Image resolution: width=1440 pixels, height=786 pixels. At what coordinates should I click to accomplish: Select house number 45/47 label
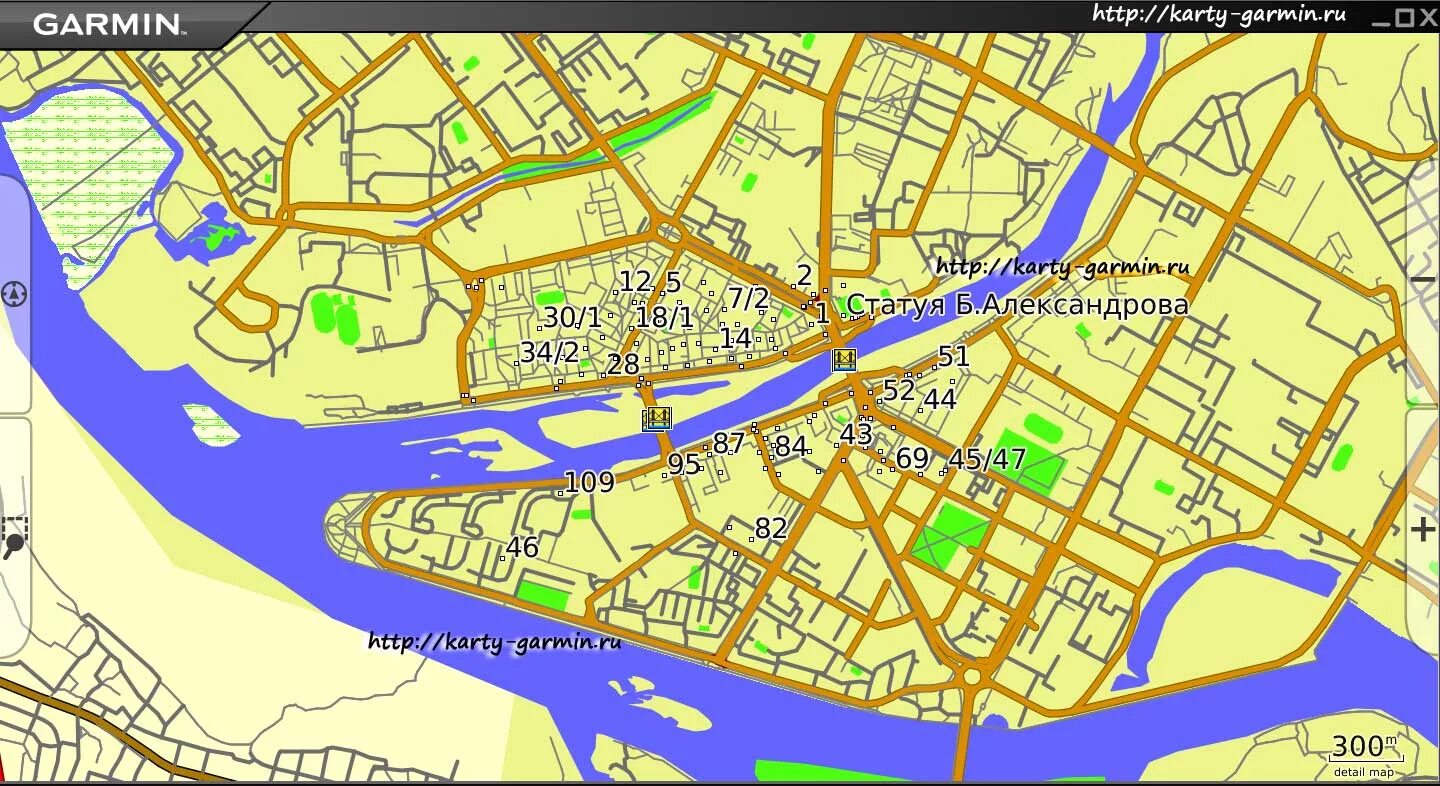pos(987,459)
